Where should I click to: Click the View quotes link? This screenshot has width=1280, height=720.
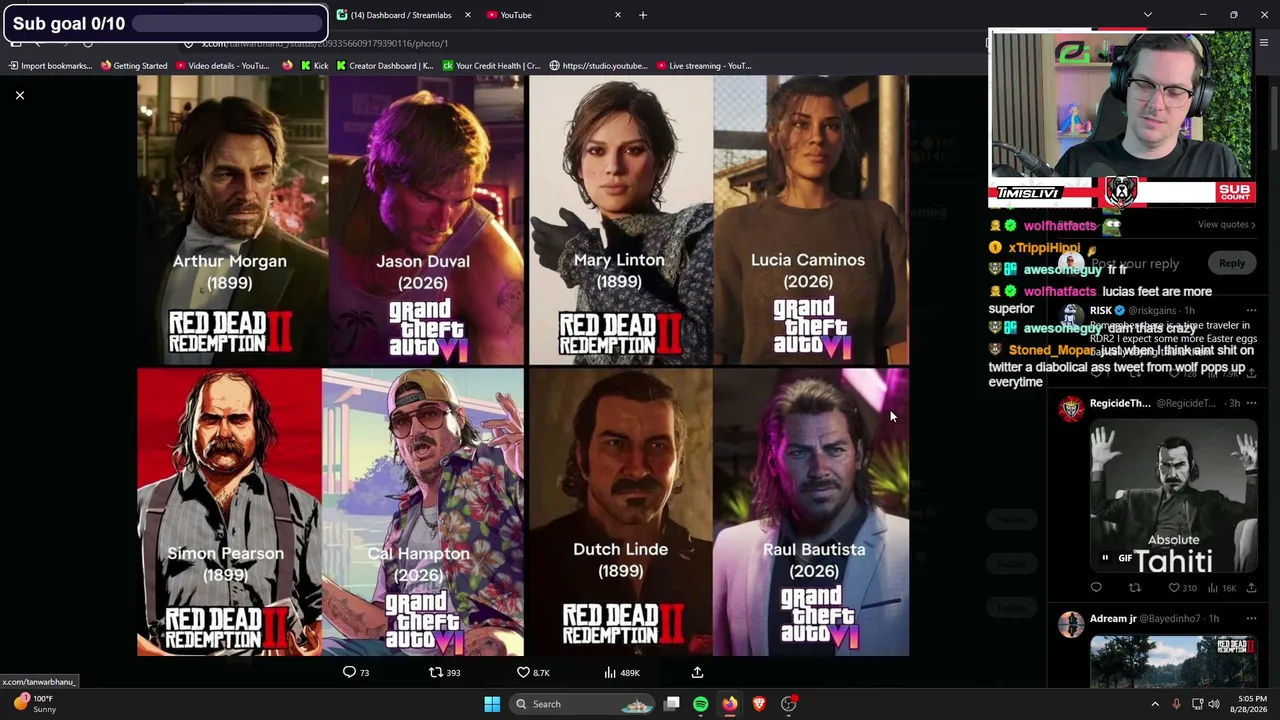click(x=1228, y=225)
